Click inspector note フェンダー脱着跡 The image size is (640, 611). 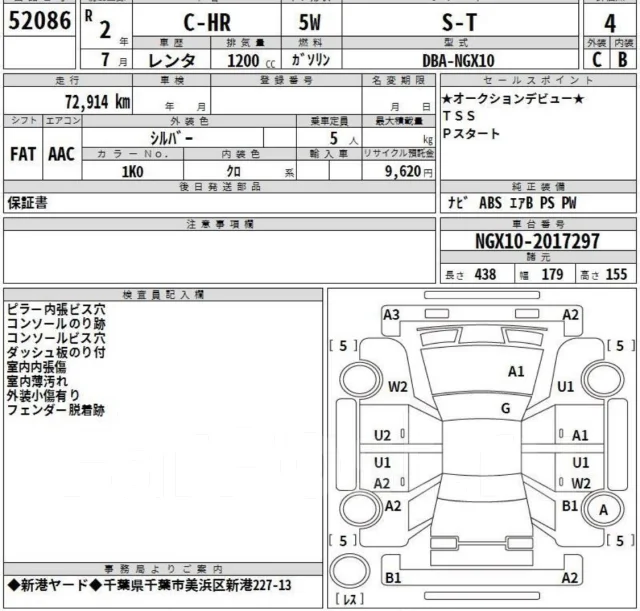56,410
